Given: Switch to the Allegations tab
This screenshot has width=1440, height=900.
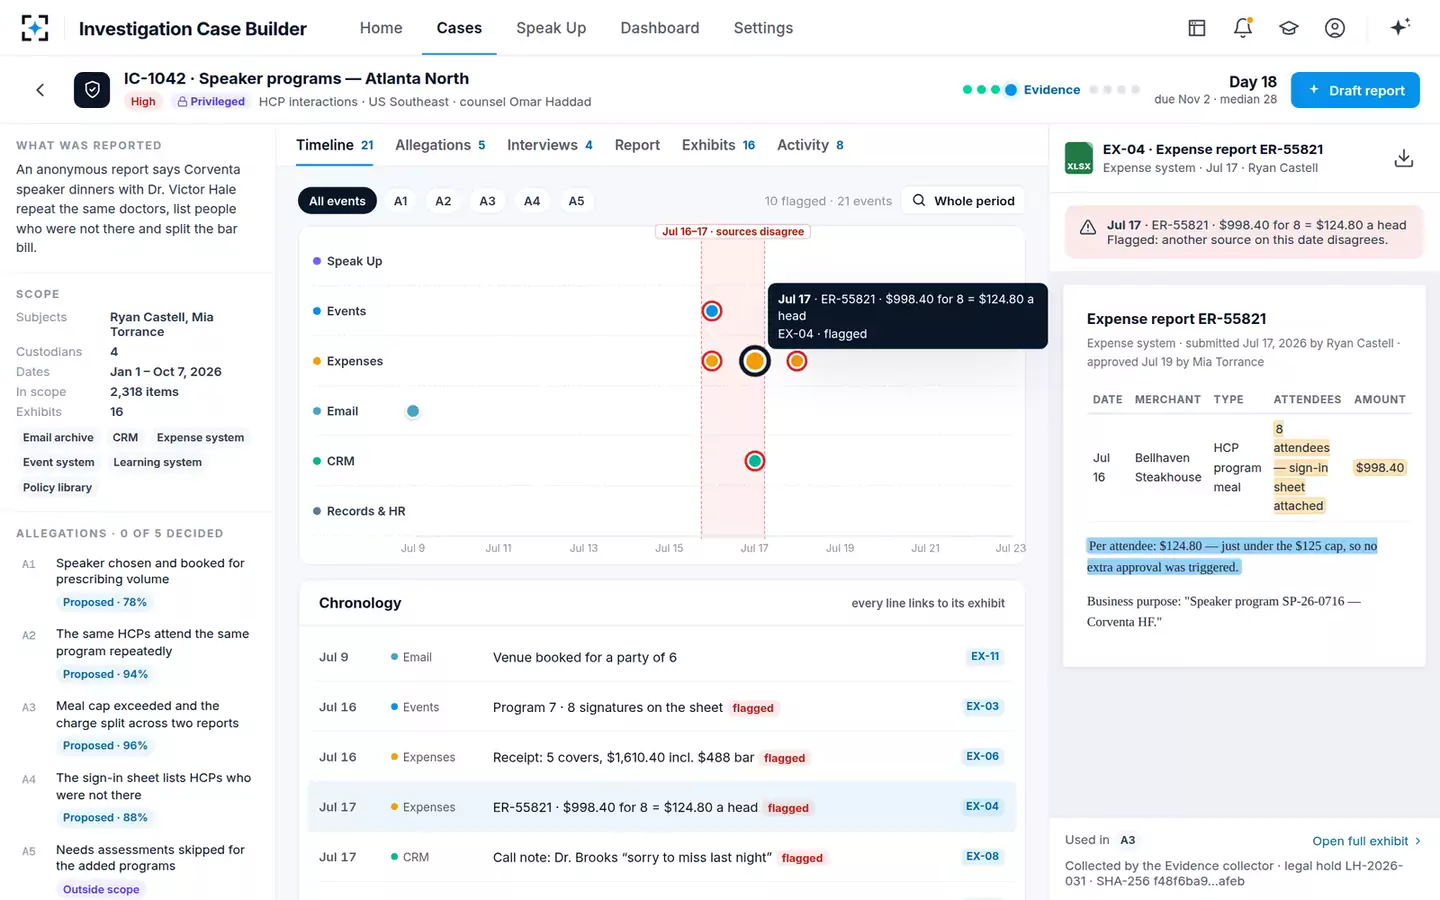Looking at the screenshot, I should [x=440, y=145].
